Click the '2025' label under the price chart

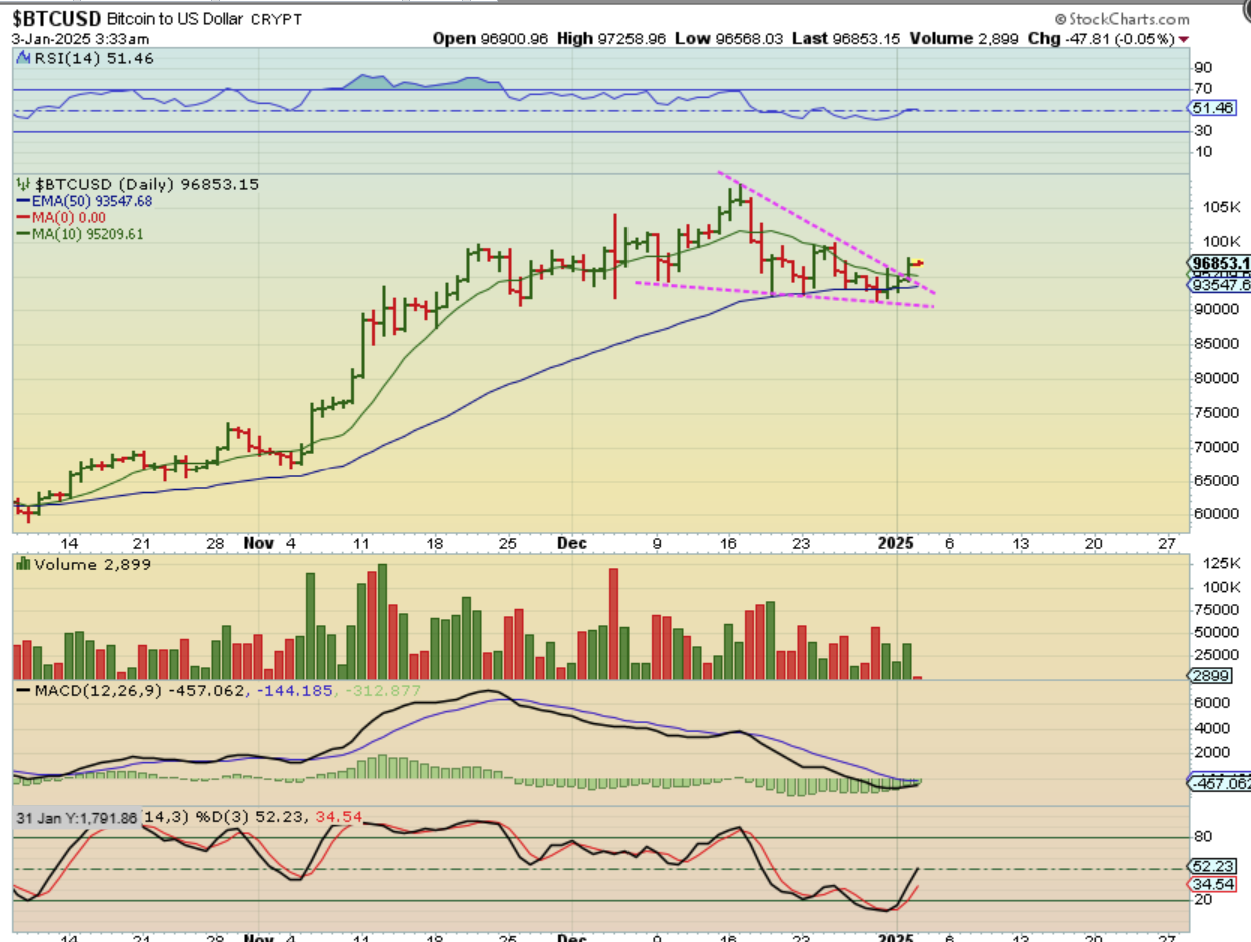898,543
